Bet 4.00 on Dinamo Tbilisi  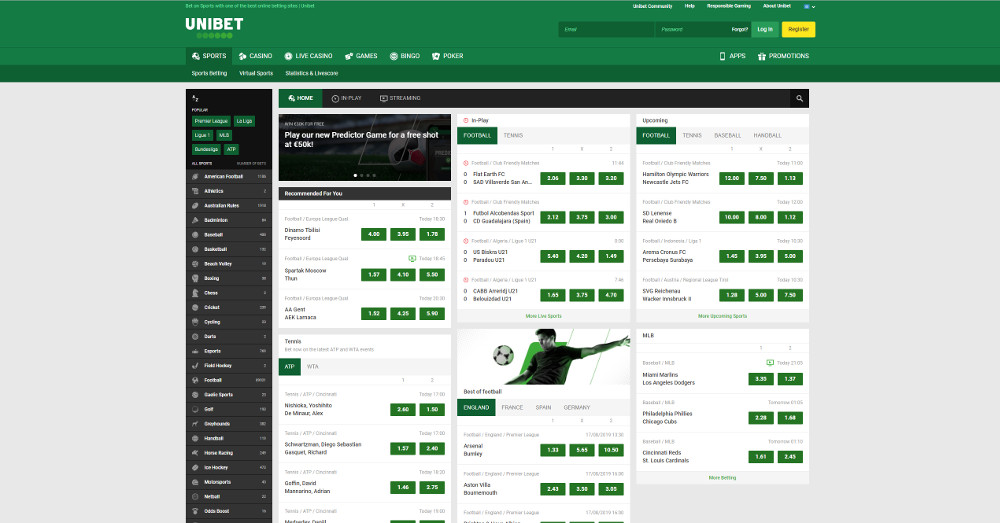click(374, 234)
